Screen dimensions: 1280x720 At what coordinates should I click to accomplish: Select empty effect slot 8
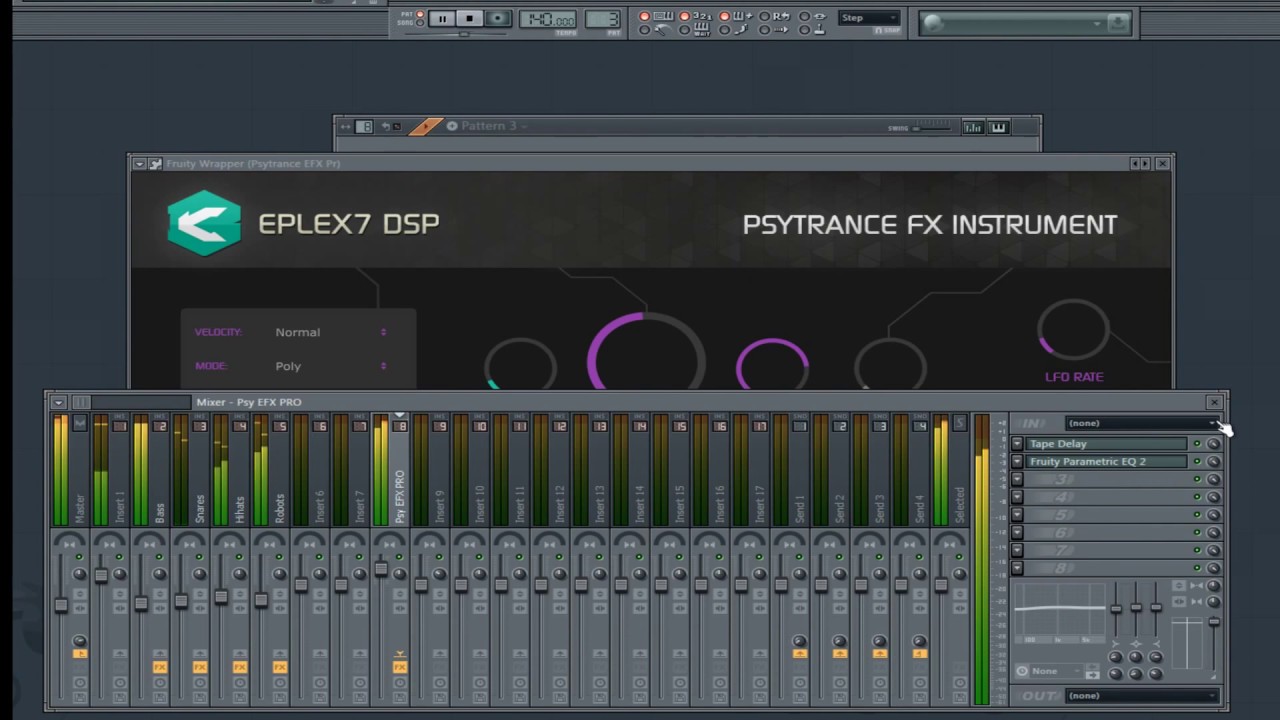(x=1107, y=568)
